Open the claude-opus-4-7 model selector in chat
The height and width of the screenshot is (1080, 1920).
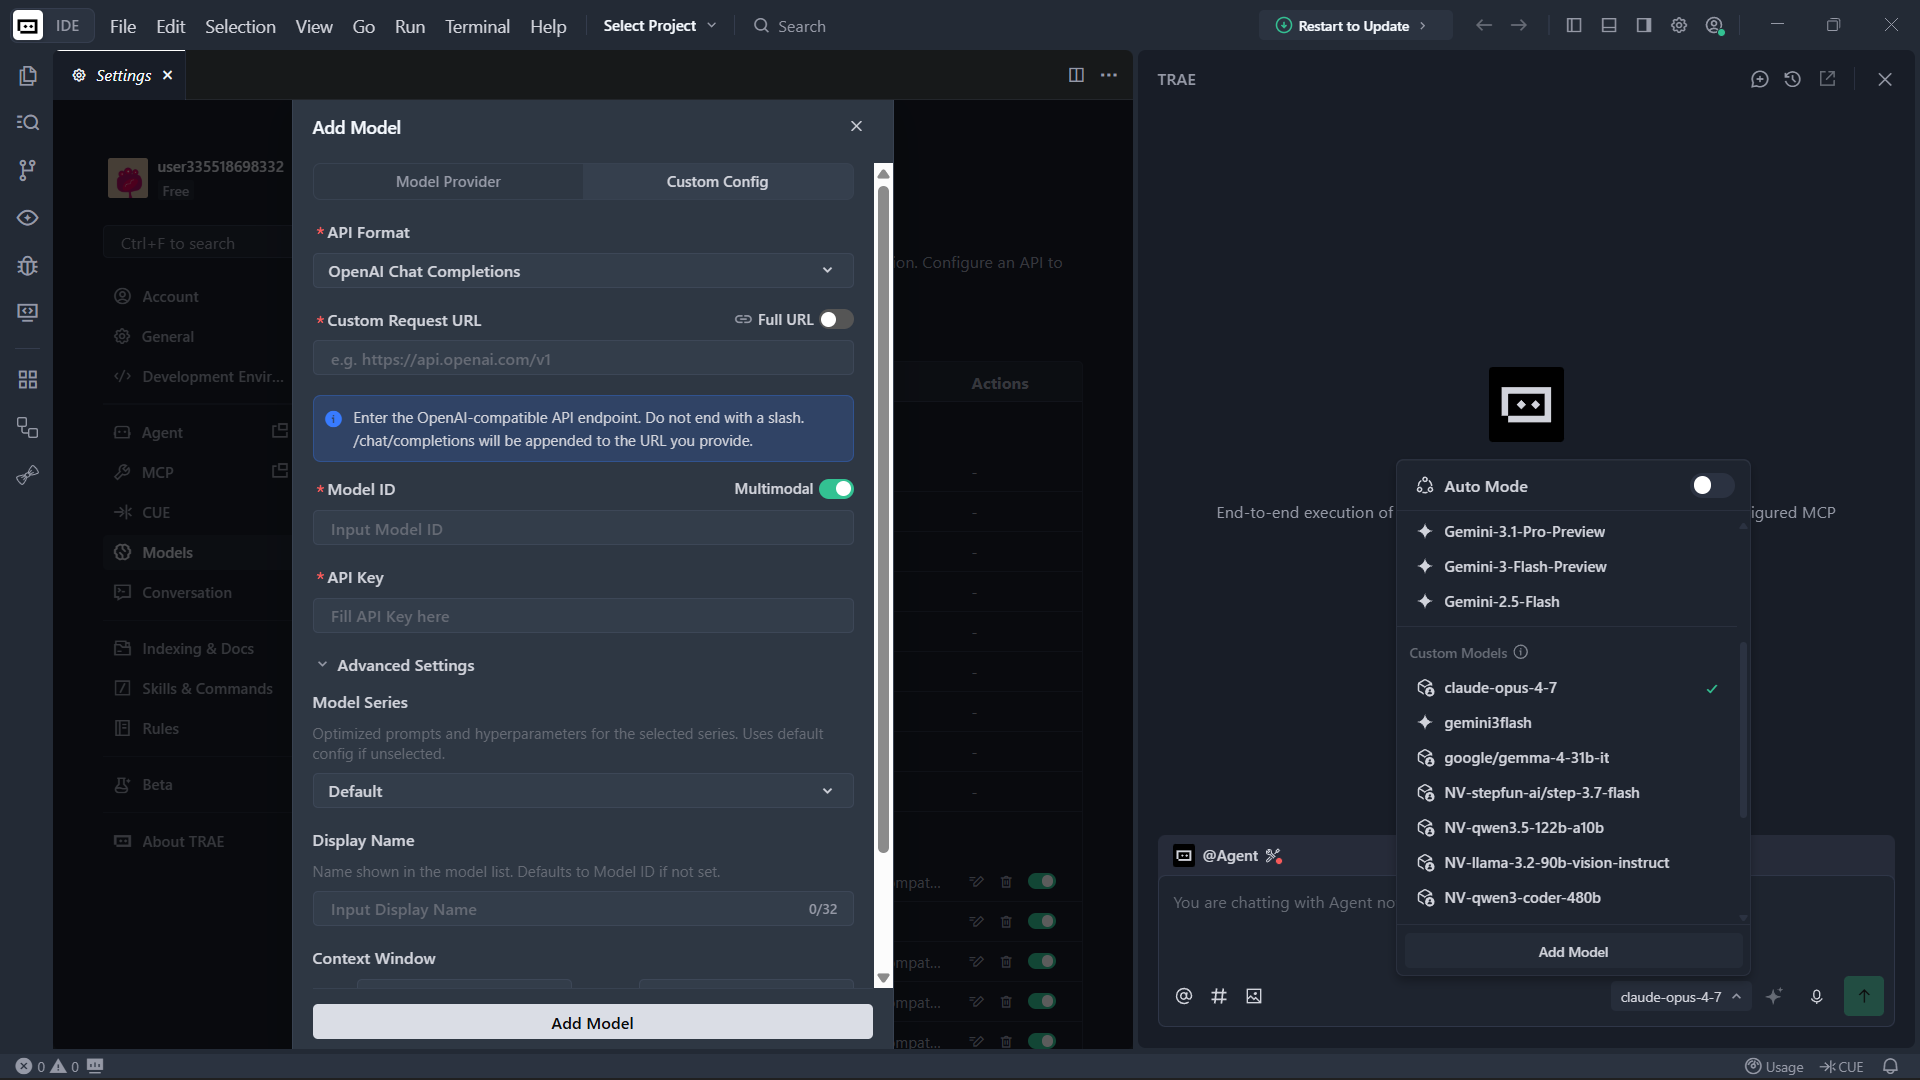[x=1680, y=997]
